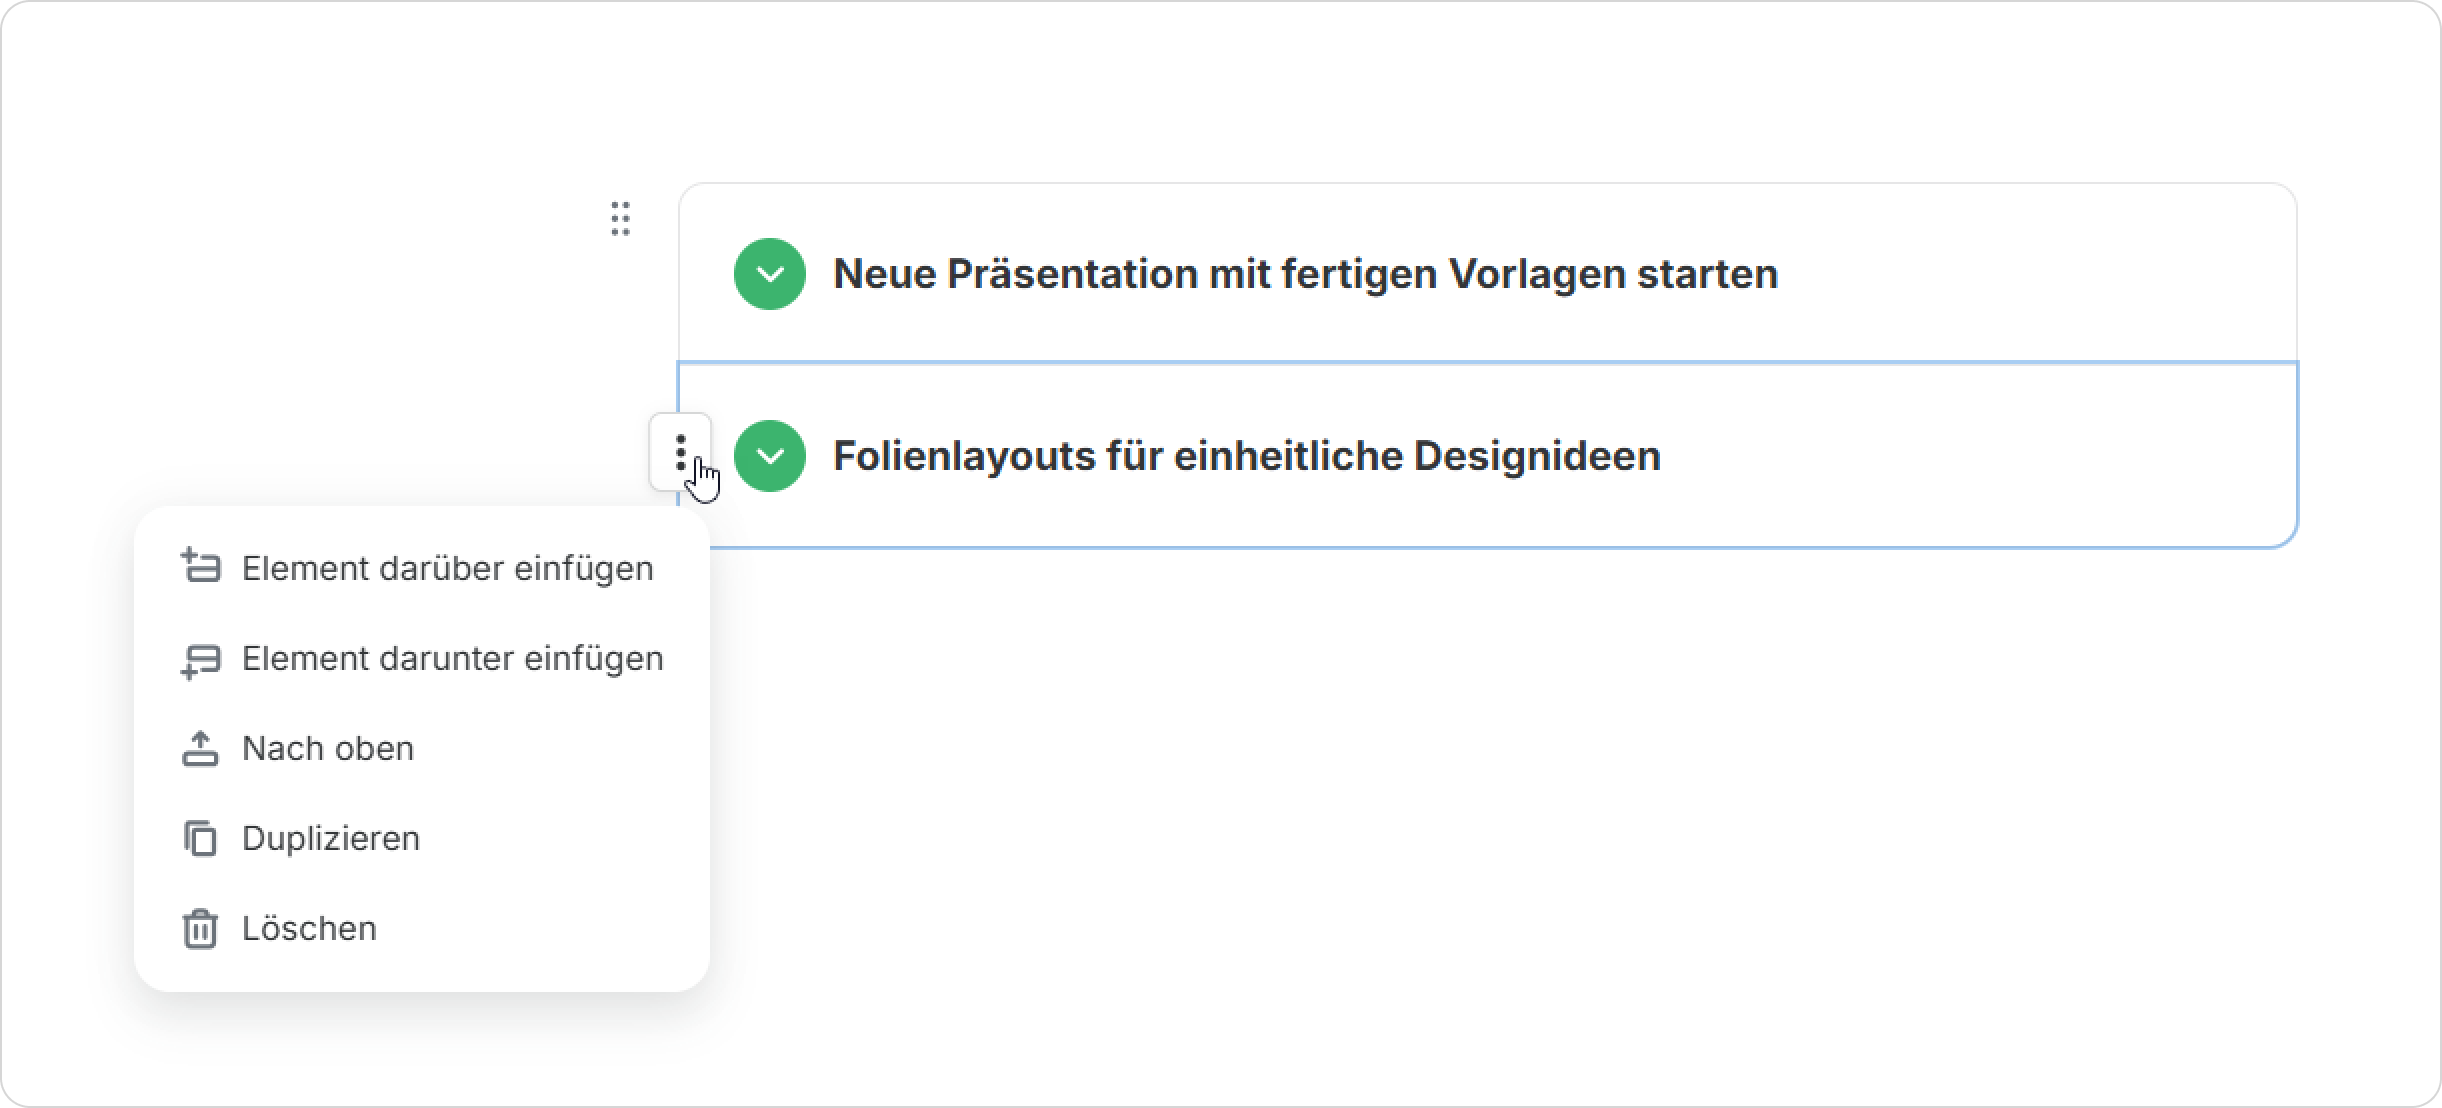Image resolution: width=2442 pixels, height=1108 pixels.
Task: Click the heading 'Folienlayouts für einheitliche Designideen'
Action: [x=1247, y=456]
